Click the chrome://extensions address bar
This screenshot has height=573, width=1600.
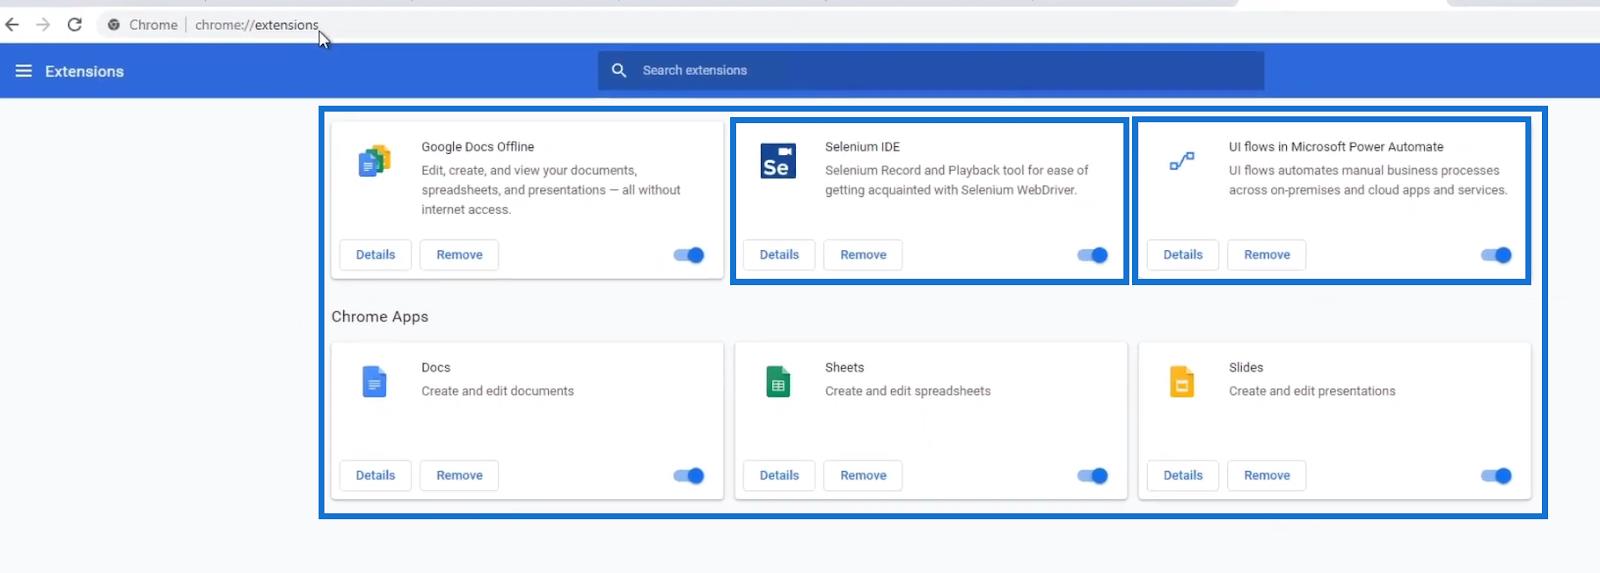[x=256, y=25]
